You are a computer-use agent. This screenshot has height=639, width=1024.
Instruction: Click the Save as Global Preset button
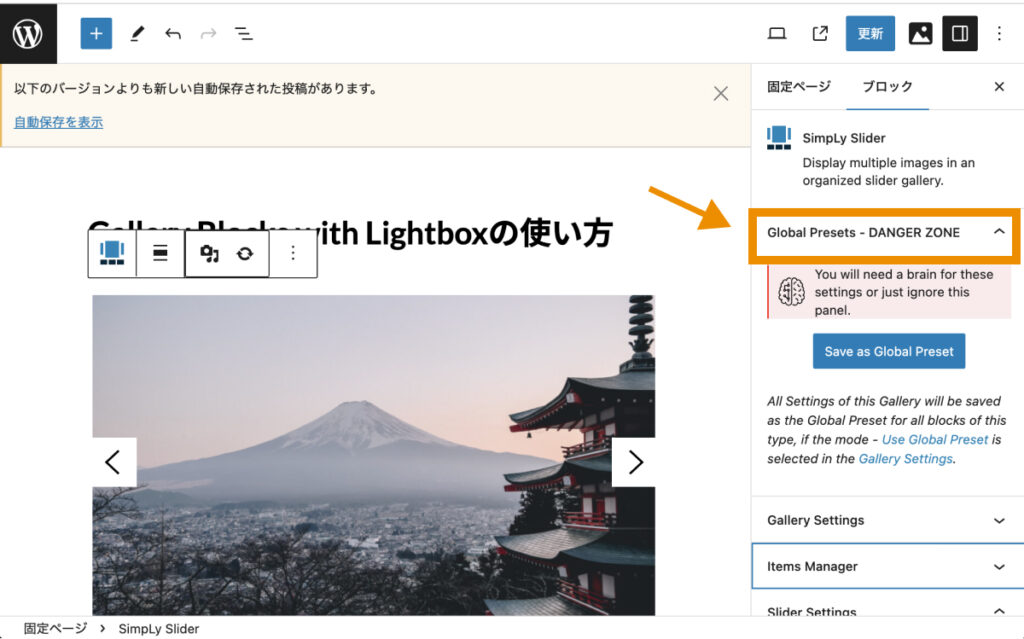click(x=888, y=351)
